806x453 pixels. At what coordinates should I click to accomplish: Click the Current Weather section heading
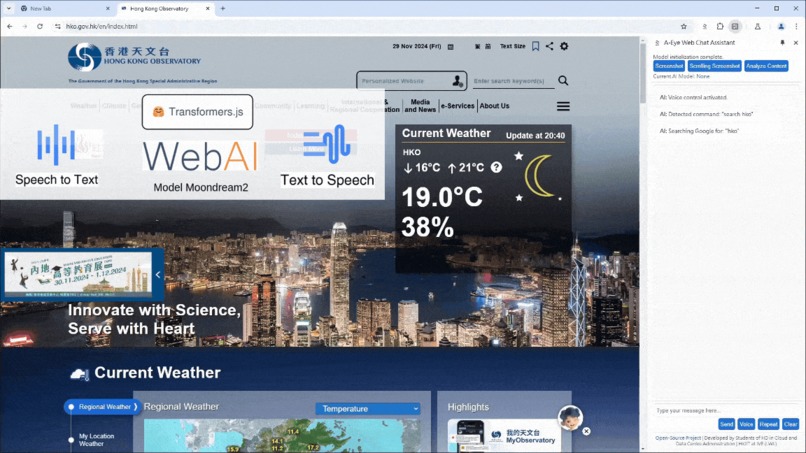pyautogui.click(x=157, y=373)
